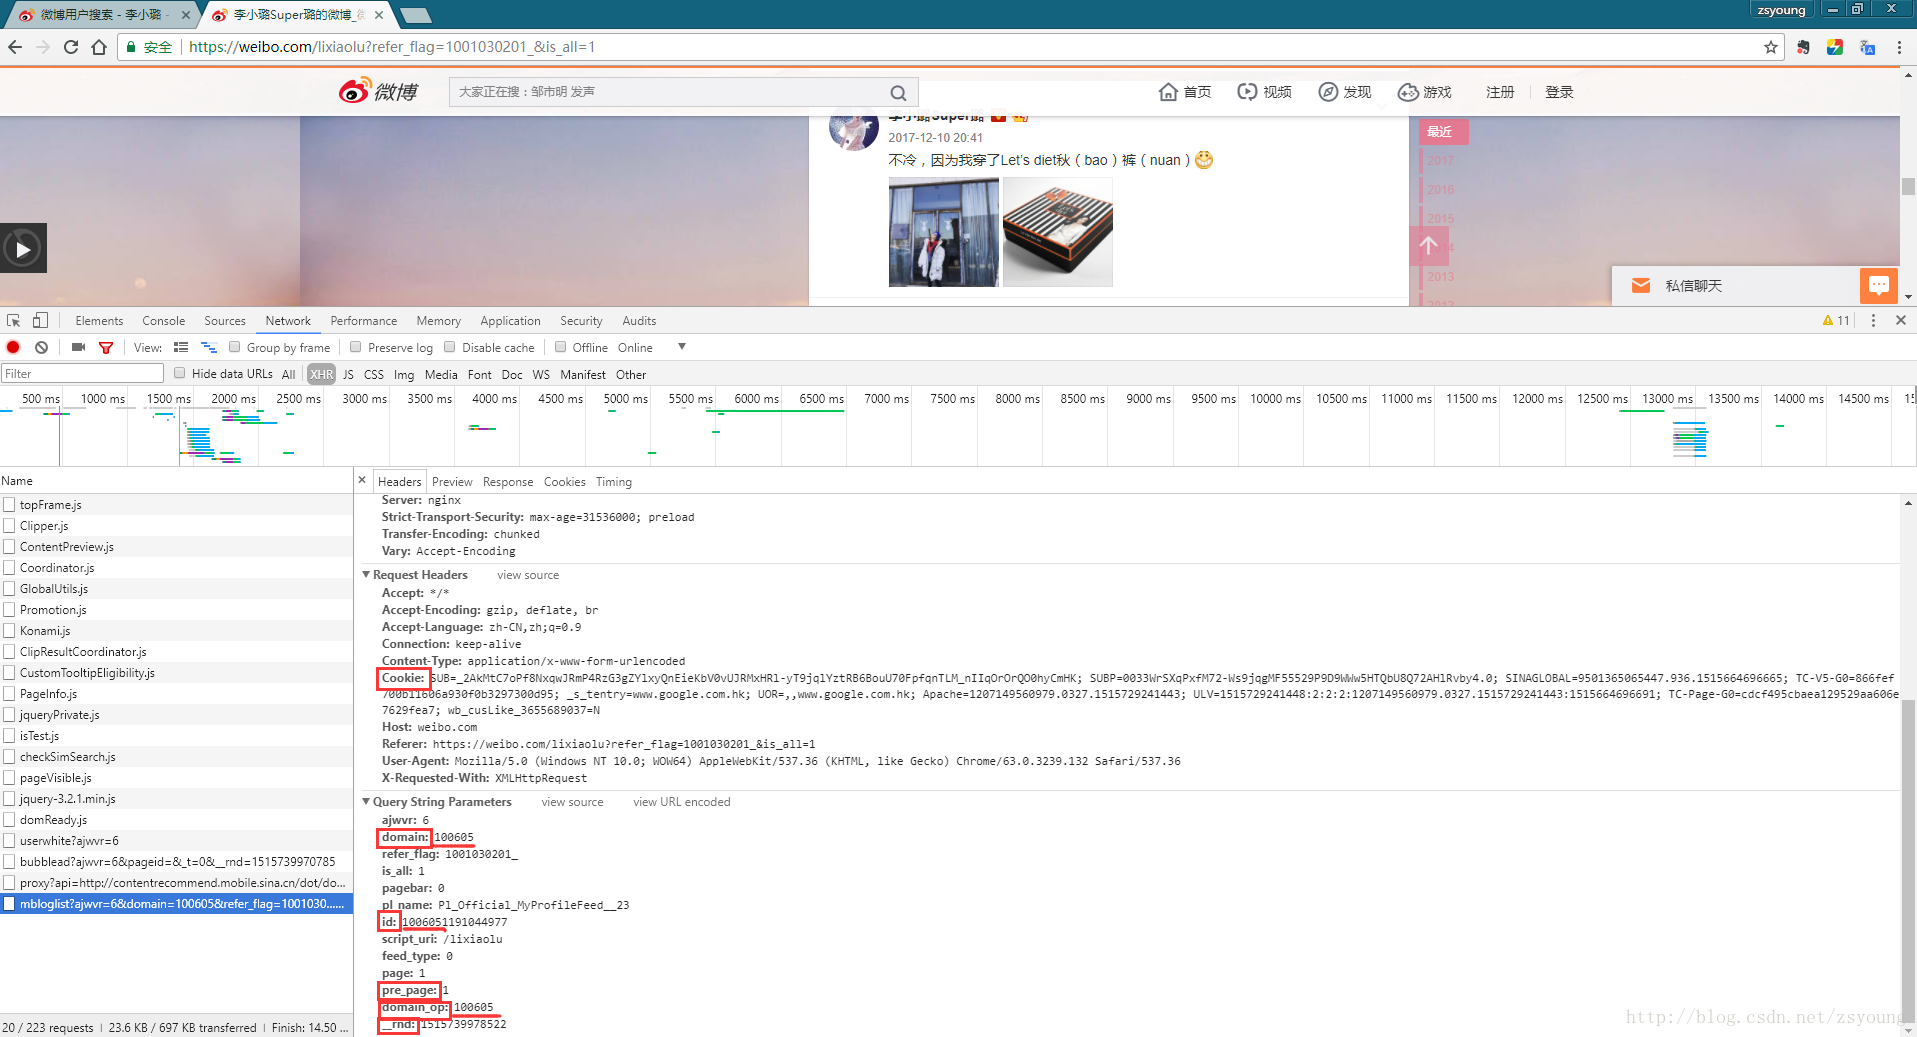Click the browser back arrow
Image resolution: width=1917 pixels, height=1037 pixels.
(15, 47)
